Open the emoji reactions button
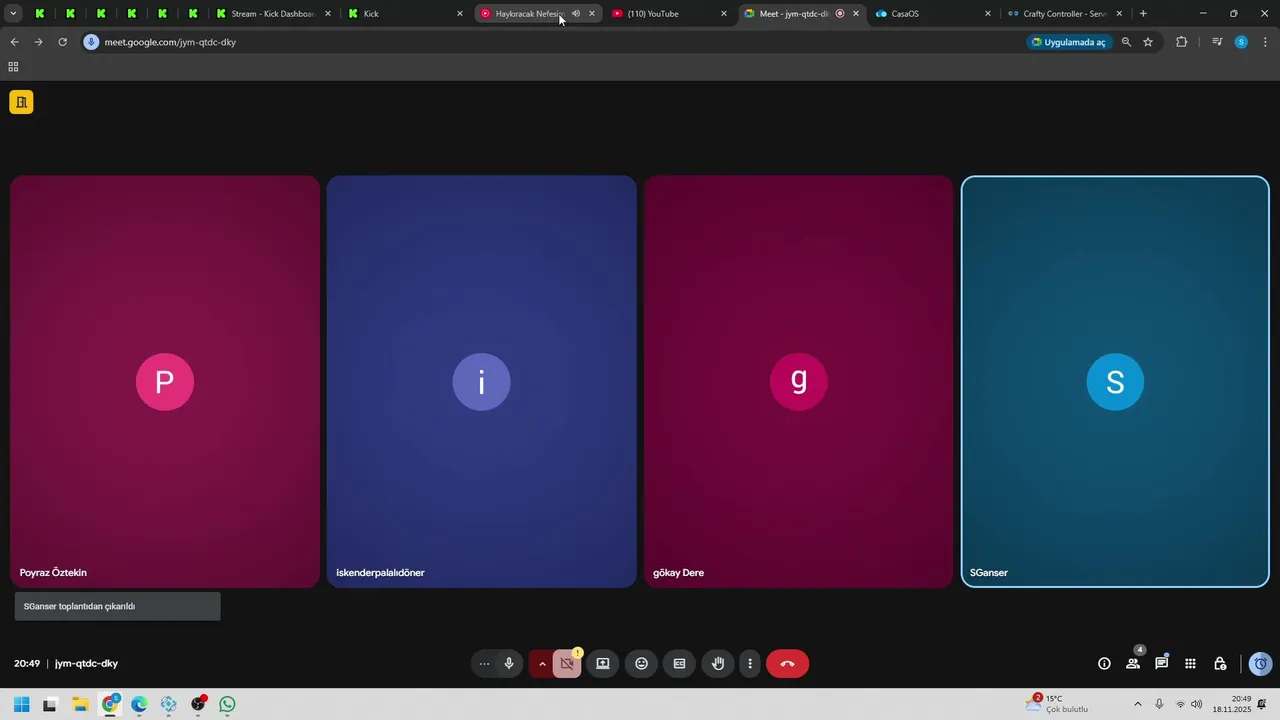The height and width of the screenshot is (720, 1280). (642, 664)
